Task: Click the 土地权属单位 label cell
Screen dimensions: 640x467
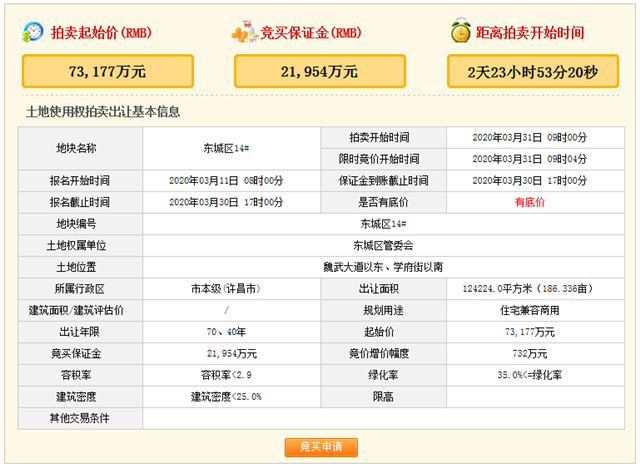Action: (80, 246)
